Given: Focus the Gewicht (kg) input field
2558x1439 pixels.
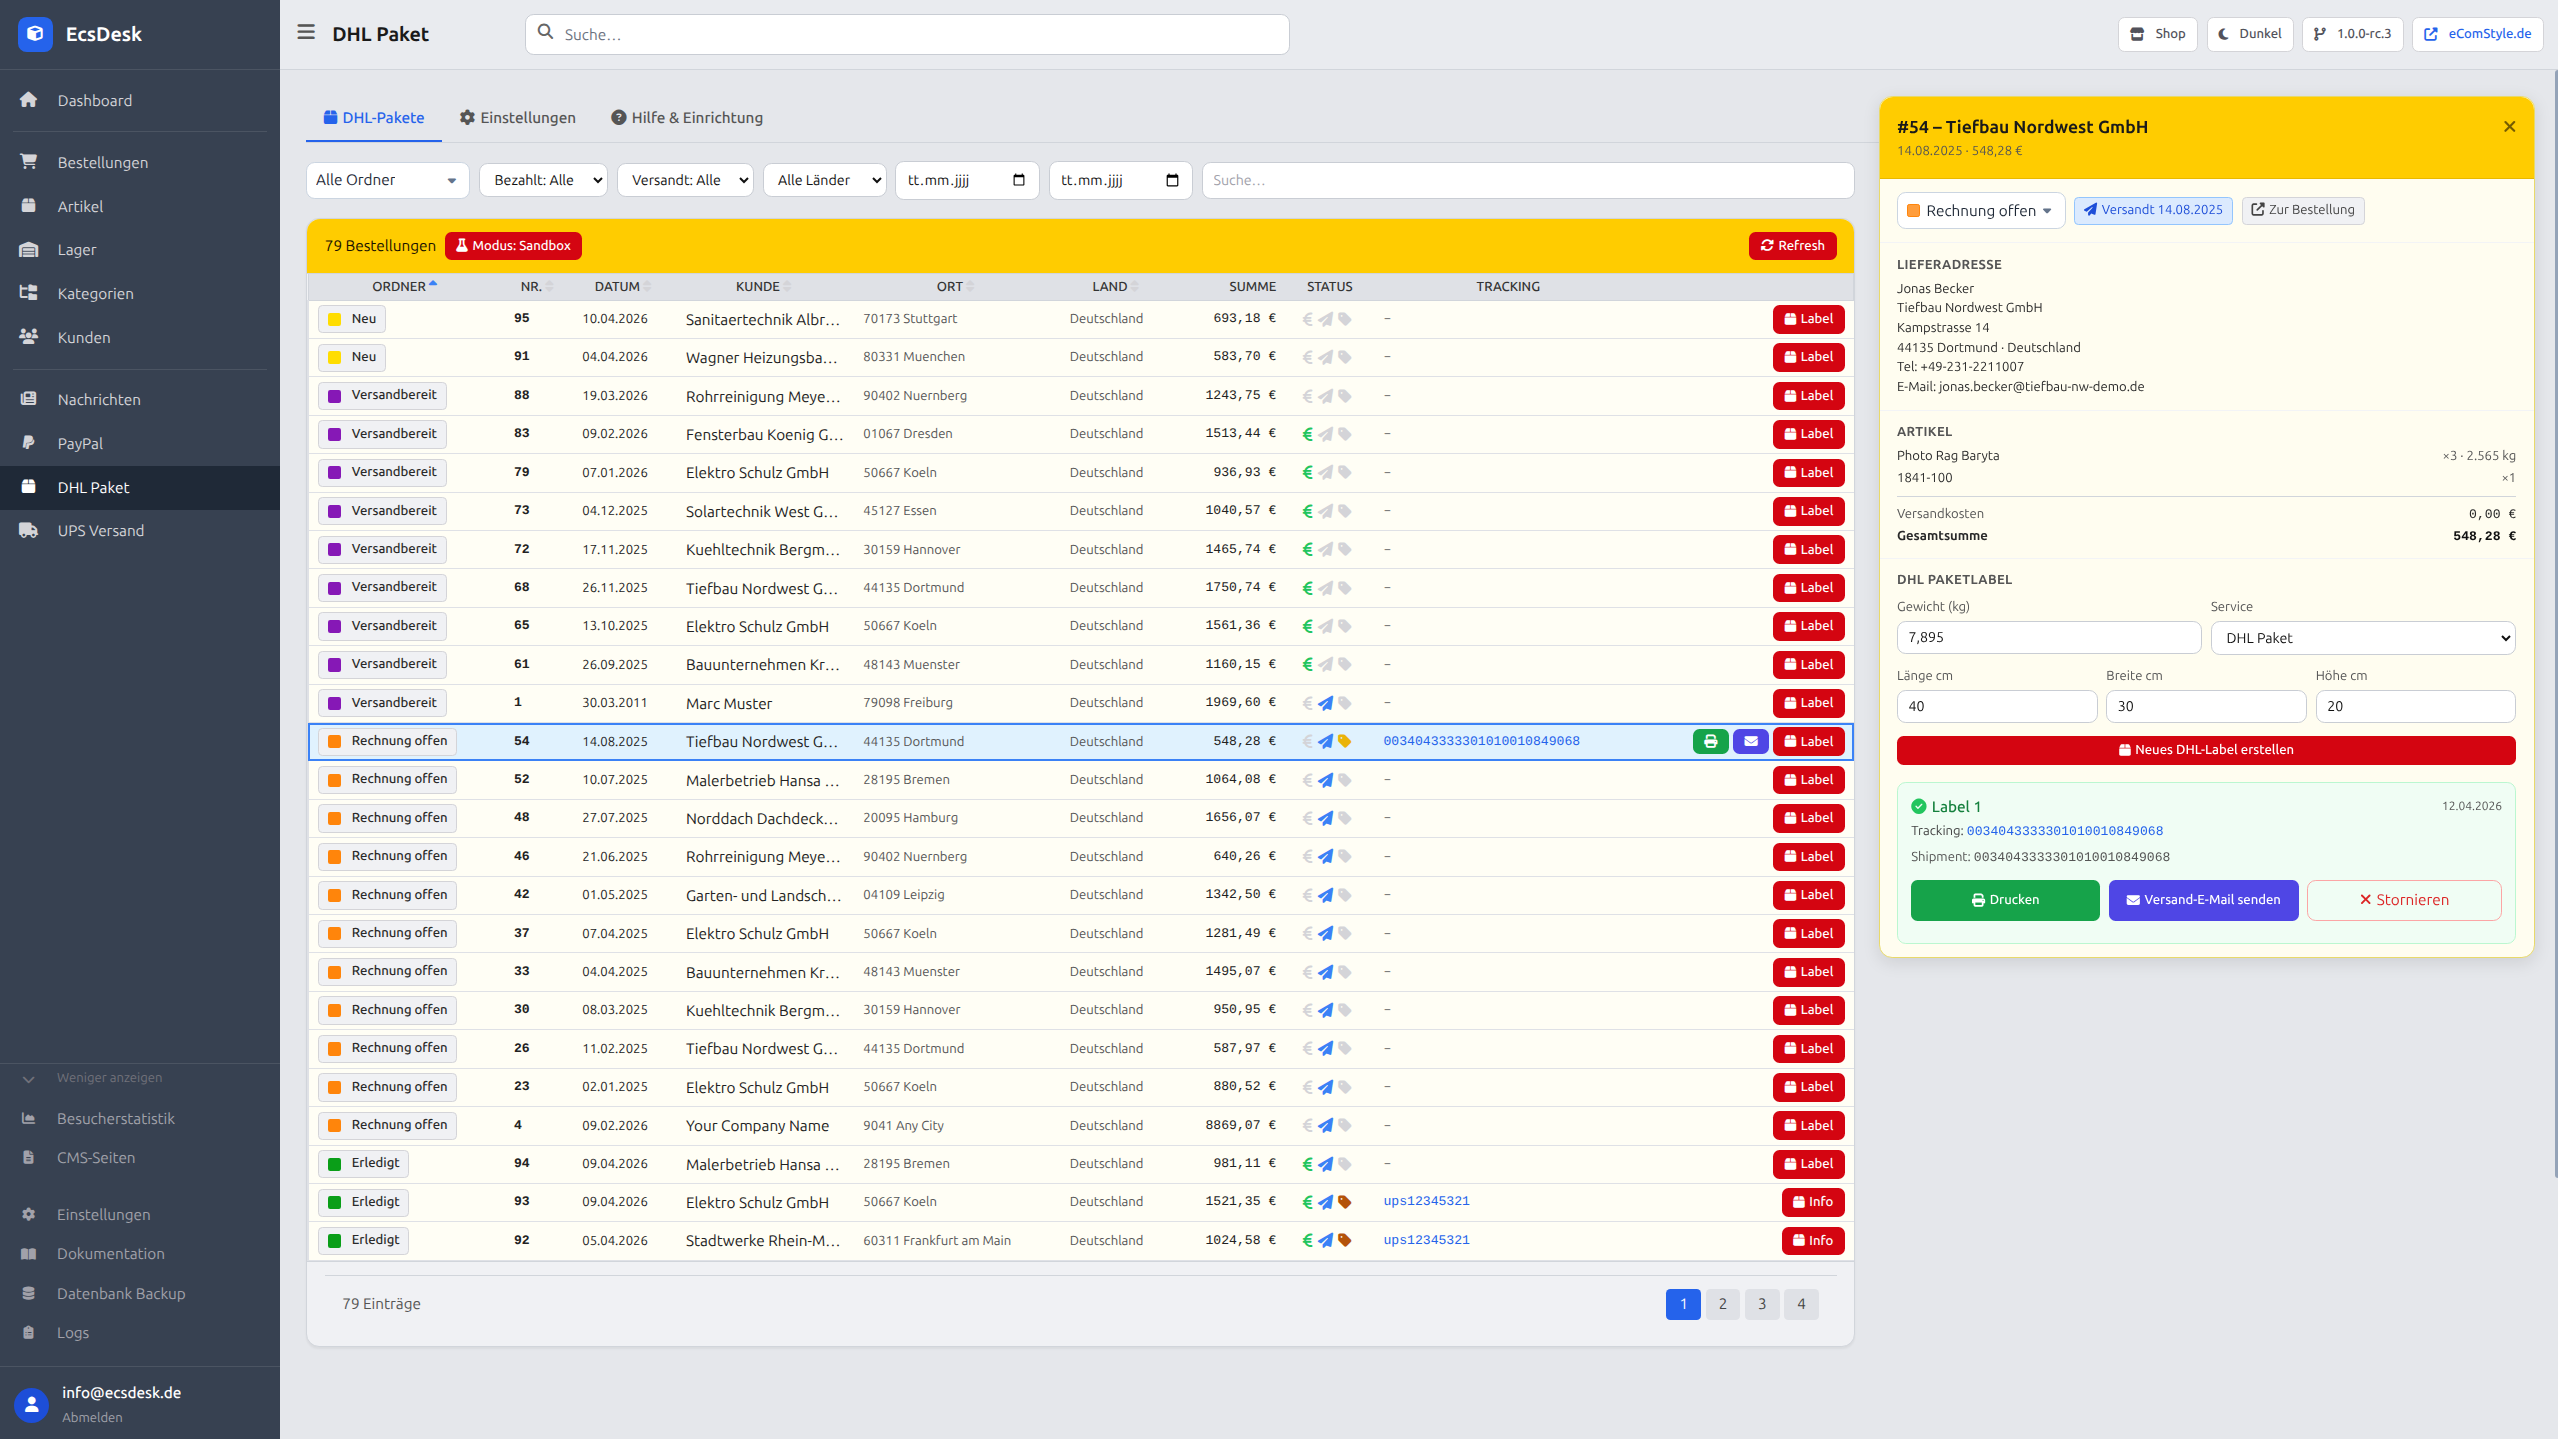Looking at the screenshot, I should (2048, 638).
